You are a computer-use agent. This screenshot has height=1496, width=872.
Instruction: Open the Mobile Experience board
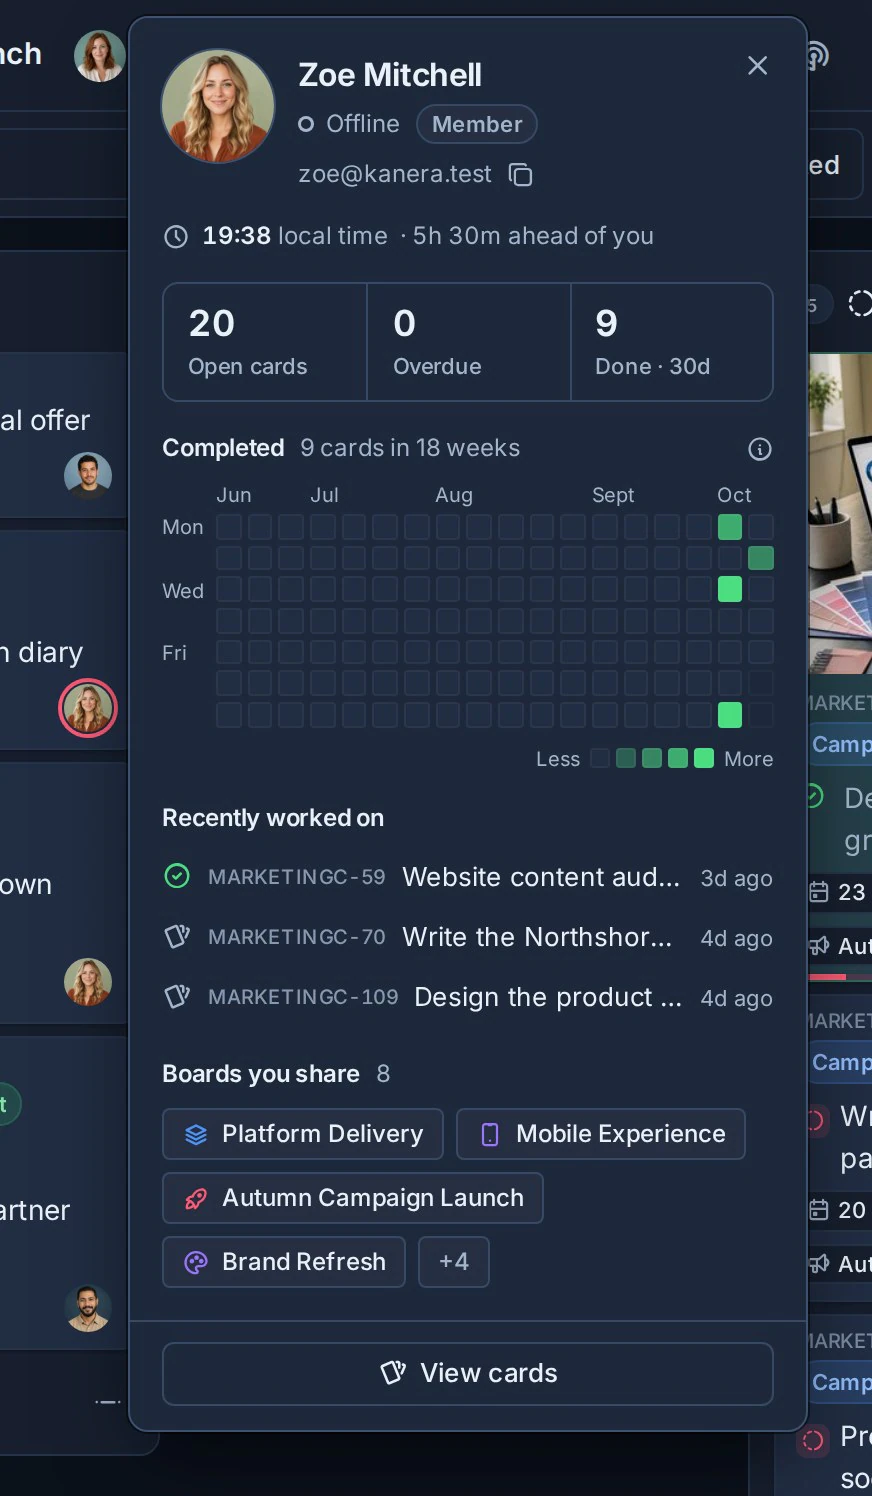pyautogui.click(x=601, y=1134)
